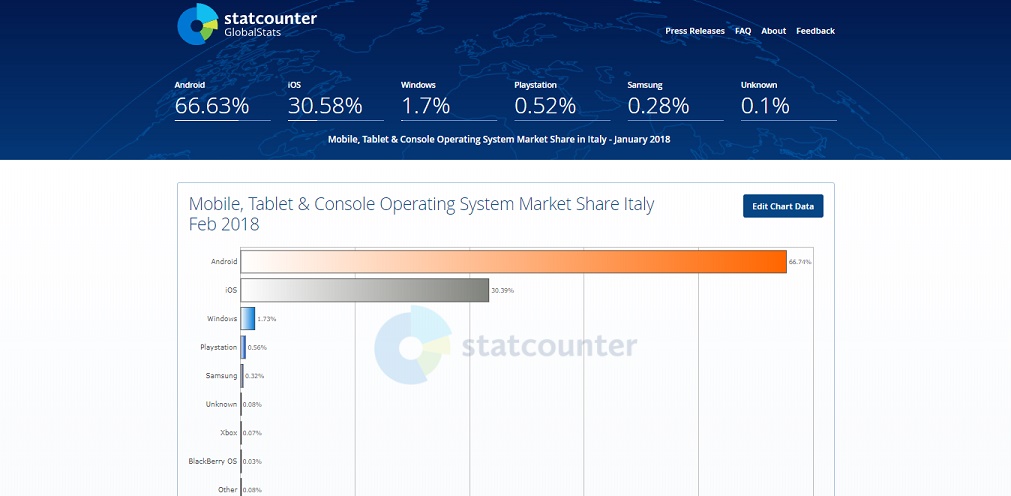Click the Other axis label in chart
This screenshot has height=496, width=1011.
[228, 490]
